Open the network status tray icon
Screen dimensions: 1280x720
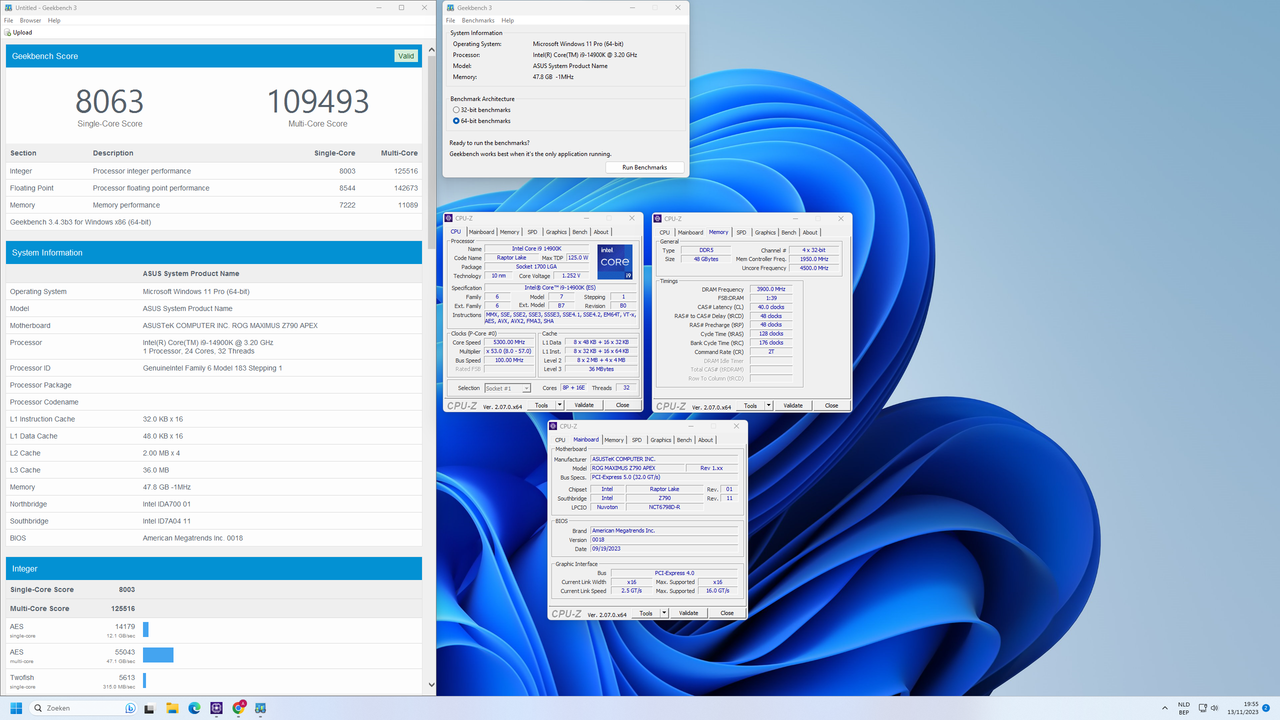[x=1203, y=708]
